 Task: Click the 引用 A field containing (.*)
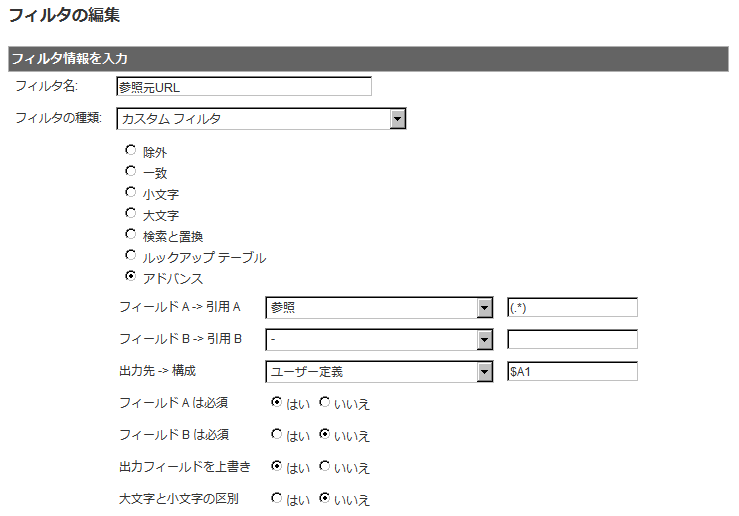point(572,308)
